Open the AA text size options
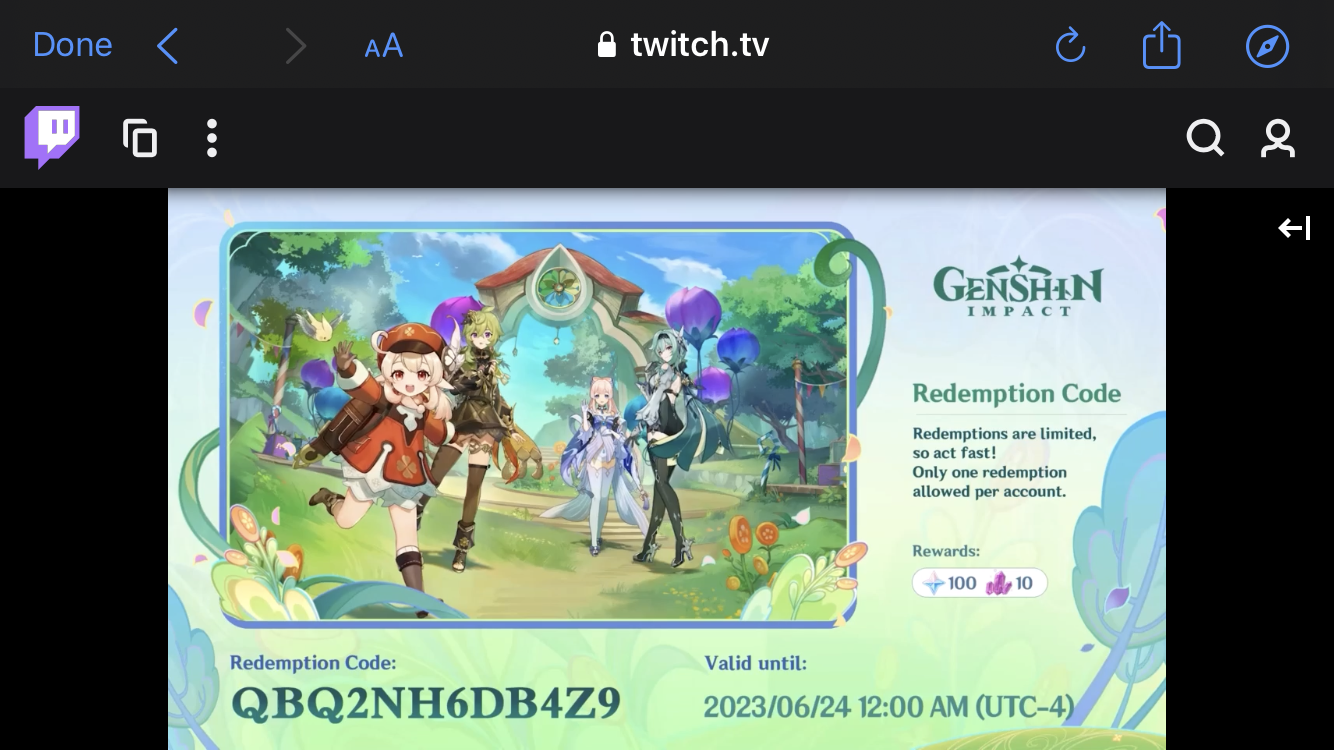Image resolution: width=1334 pixels, height=750 pixels. click(x=382, y=45)
